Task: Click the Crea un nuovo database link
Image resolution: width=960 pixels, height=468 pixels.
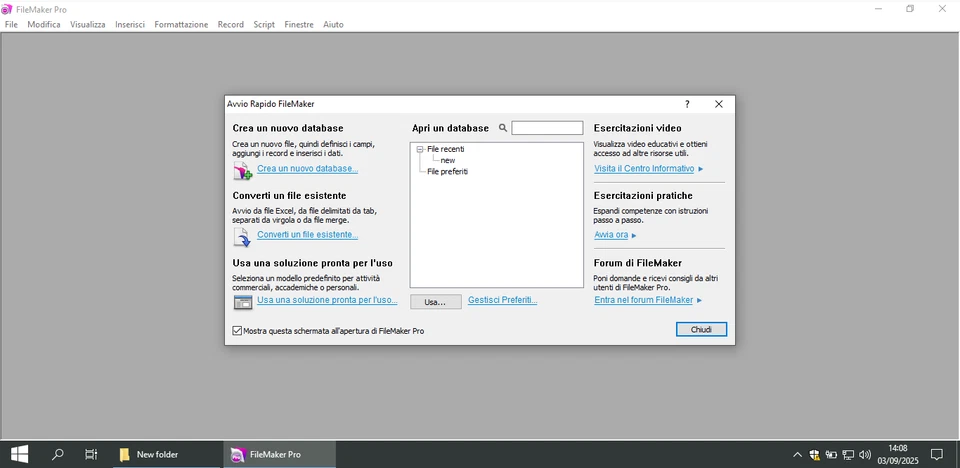Action: coord(307,168)
